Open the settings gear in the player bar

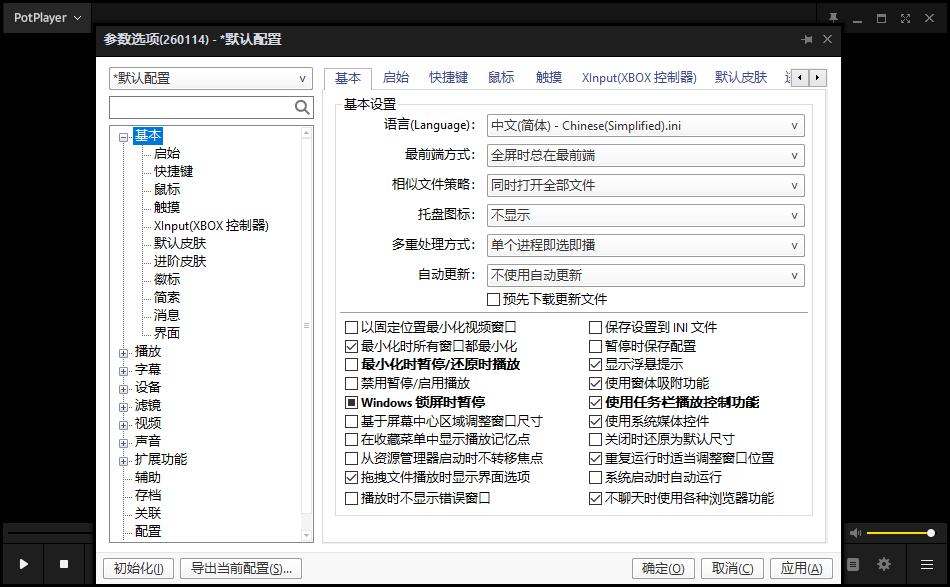point(884,564)
